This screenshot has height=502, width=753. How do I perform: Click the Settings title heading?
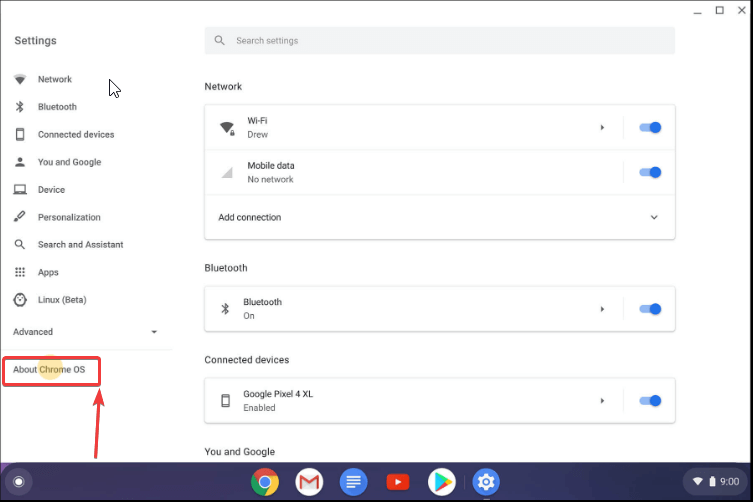pyautogui.click(x=35, y=40)
